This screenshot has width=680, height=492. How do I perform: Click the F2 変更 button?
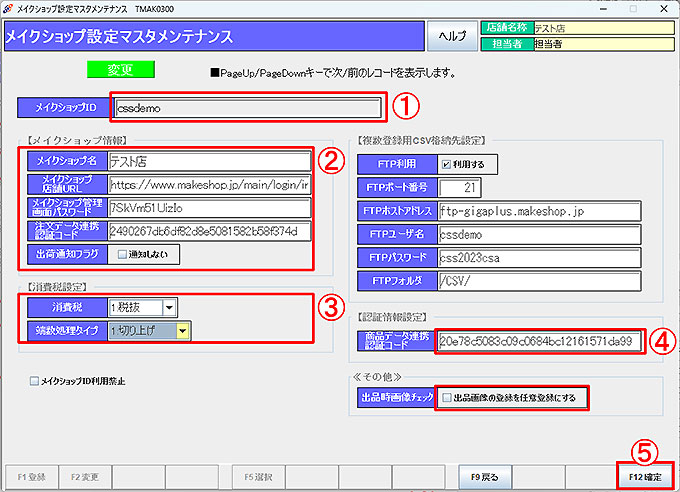point(85,477)
